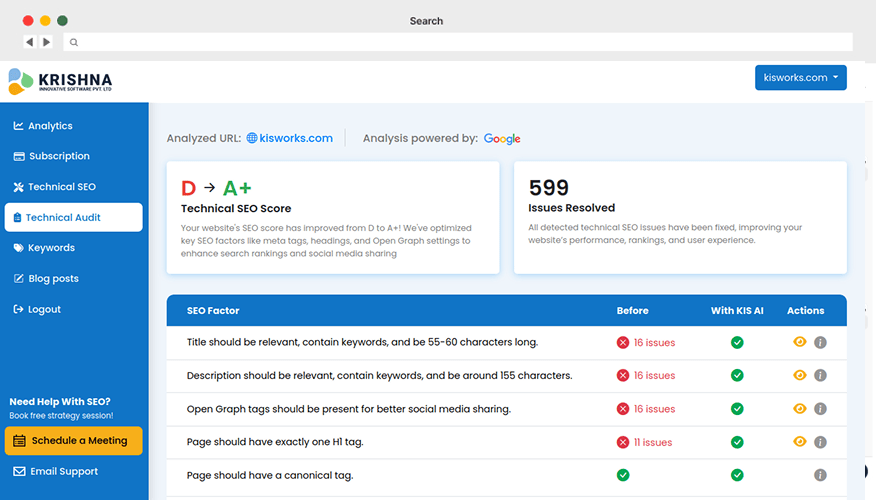Screen dimensions: 876x500
Task: Click the Logout option in the sidebar
Action: 37,309
